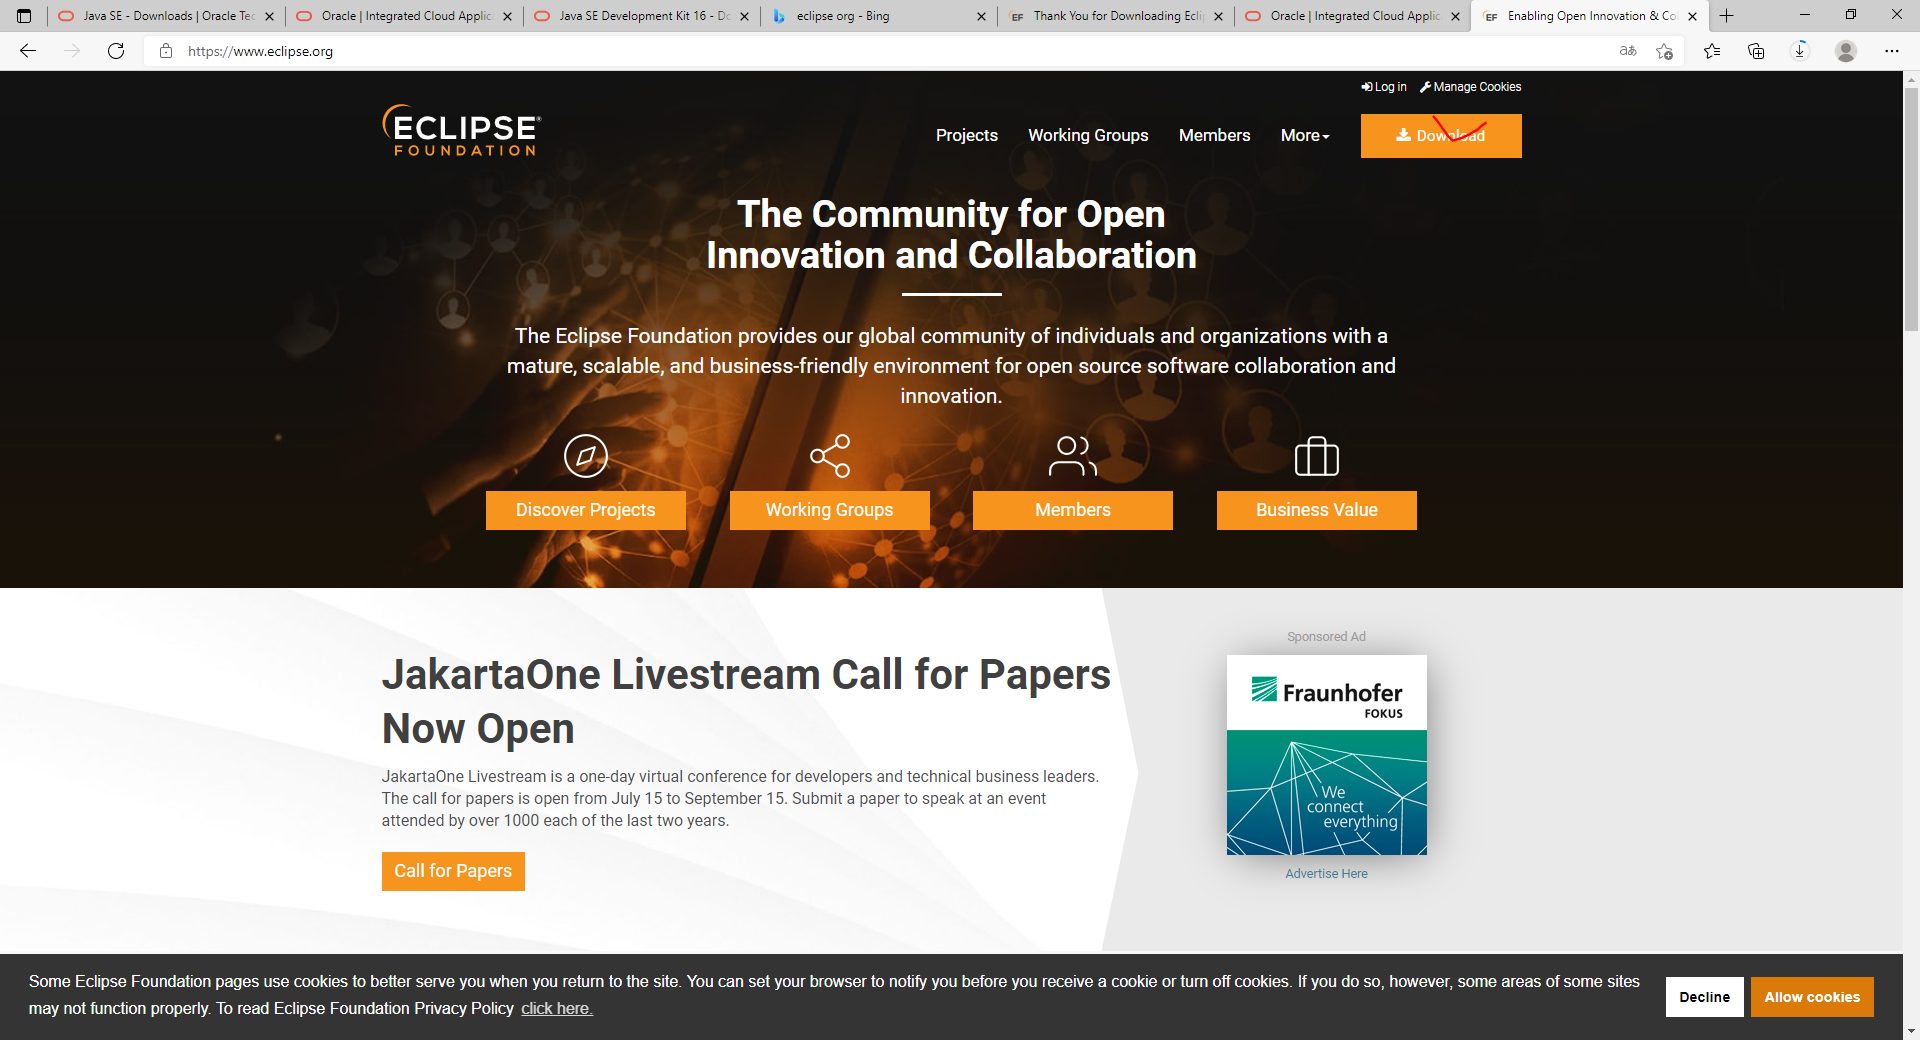This screenshot has width=1920, height=1040.
Task: Open Members in the top navigation
Action: click(x=1214, y=135)
